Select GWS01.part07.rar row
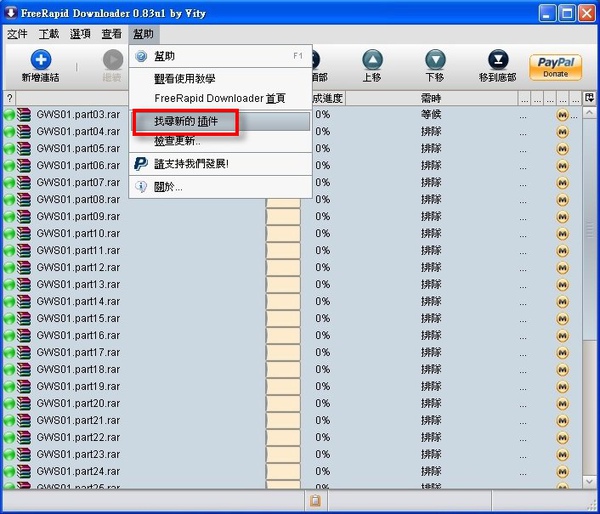The width and height of the screenshot is (600, 514). click(293, 183)
